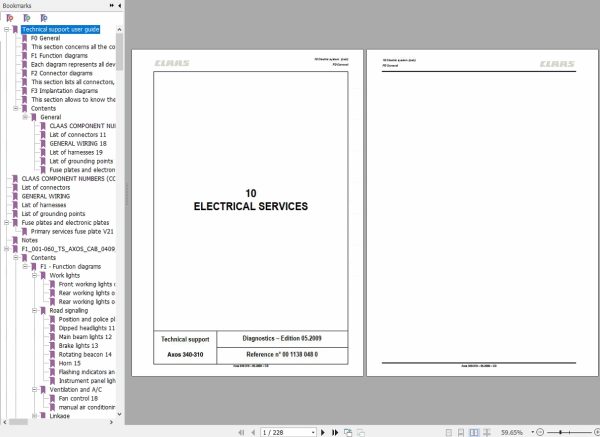This screenshot has width=600, height=437.
Task: Collapse the Road signalling node
Action: (34, 311)
